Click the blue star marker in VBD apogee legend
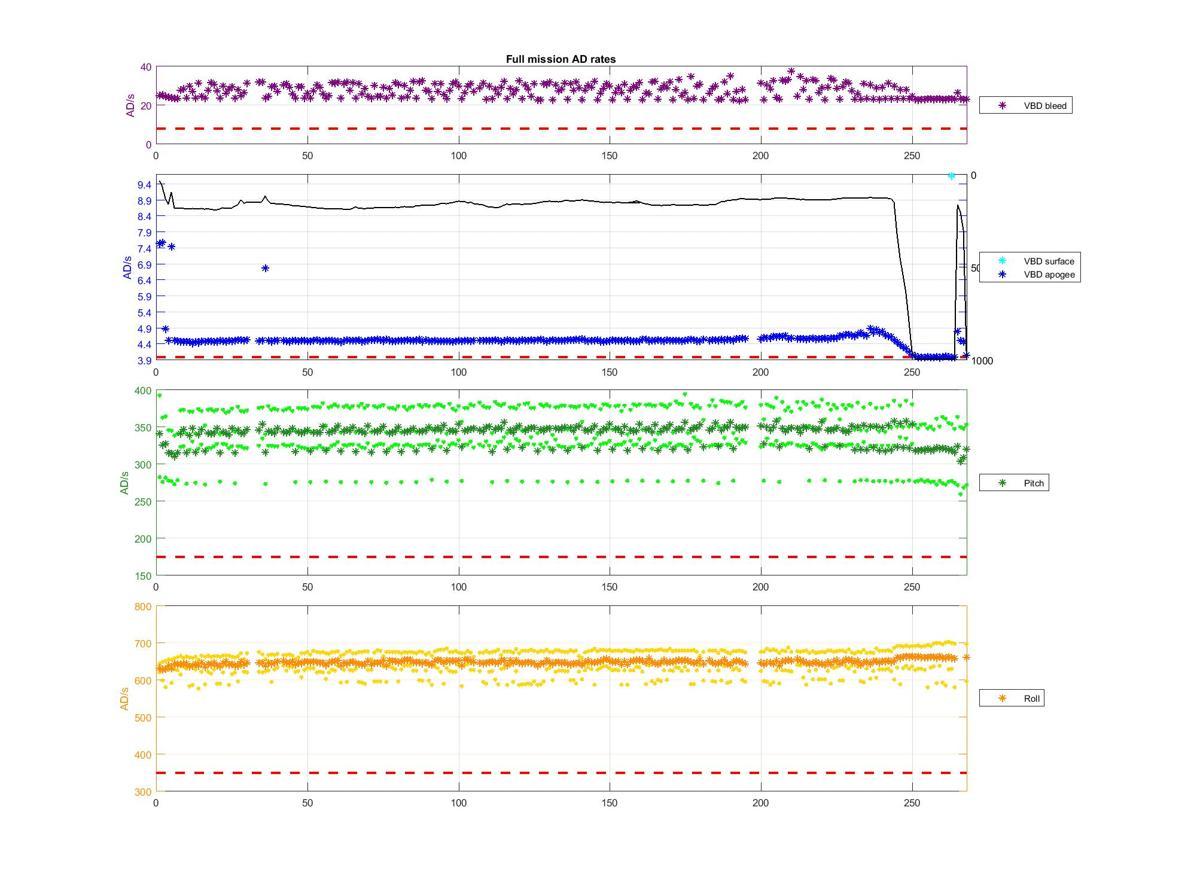The width and height of the screenshot is (1200, 889). (1002, 274)
